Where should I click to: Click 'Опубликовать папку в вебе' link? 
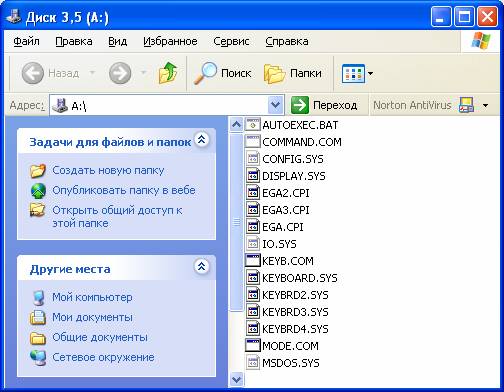pyautogui.click(x=124, y=190)
